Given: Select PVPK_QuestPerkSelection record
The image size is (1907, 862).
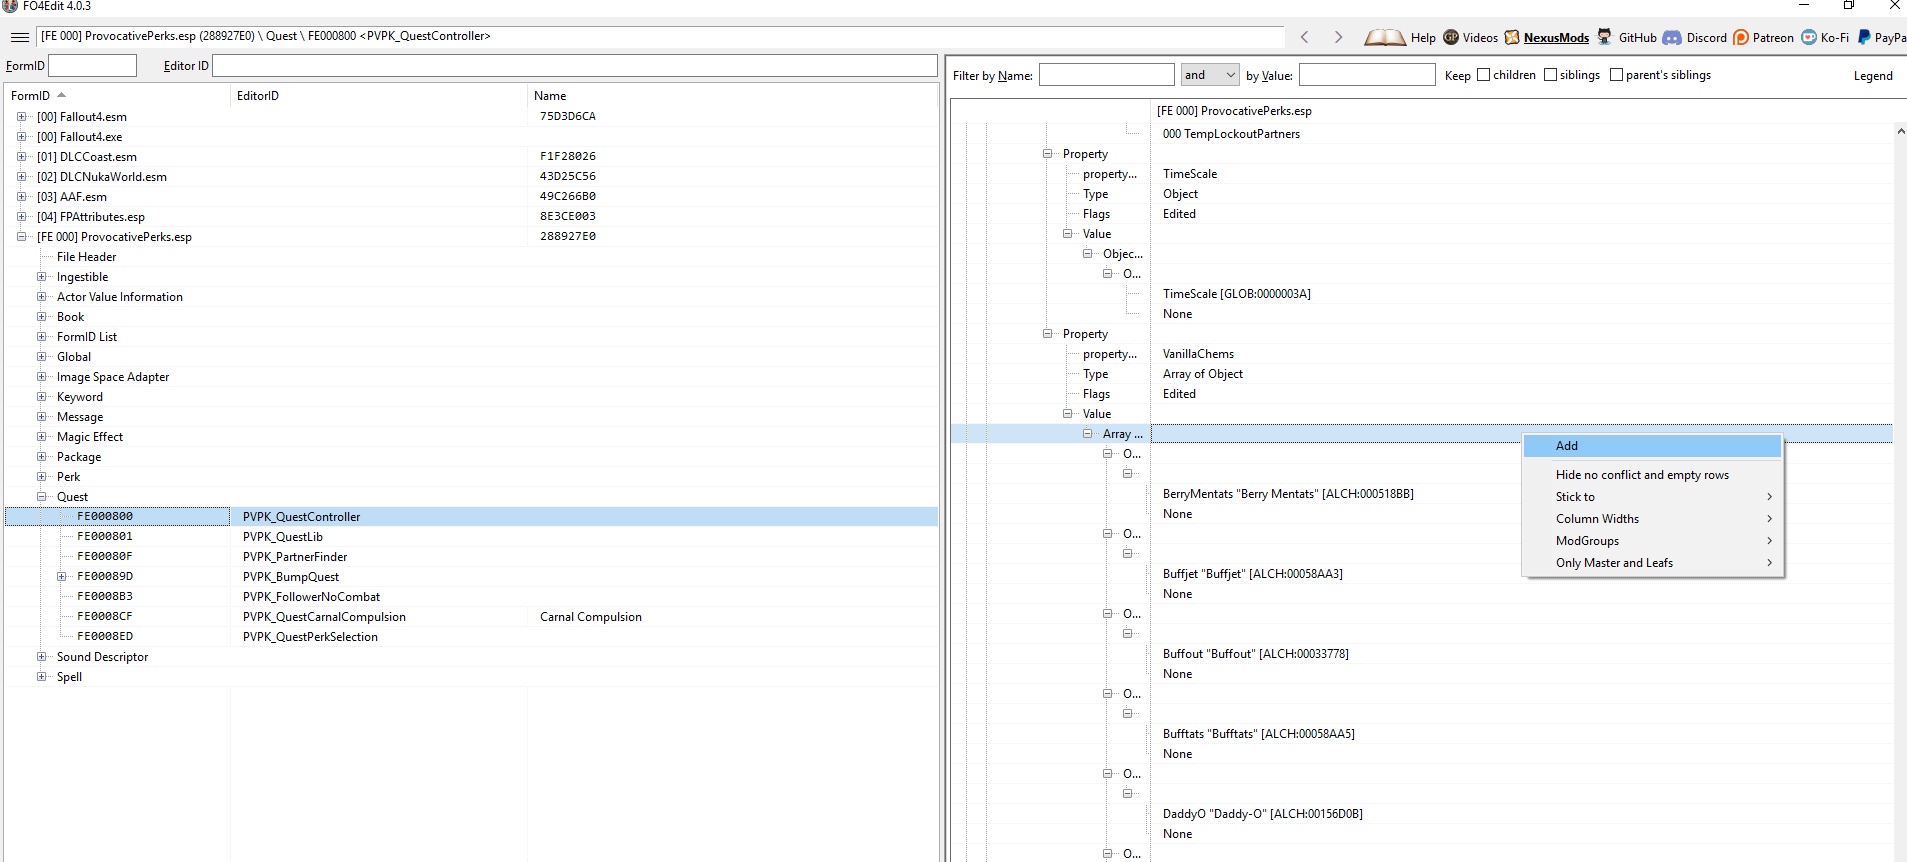Looking at the screenshot, I should point(471,637).
